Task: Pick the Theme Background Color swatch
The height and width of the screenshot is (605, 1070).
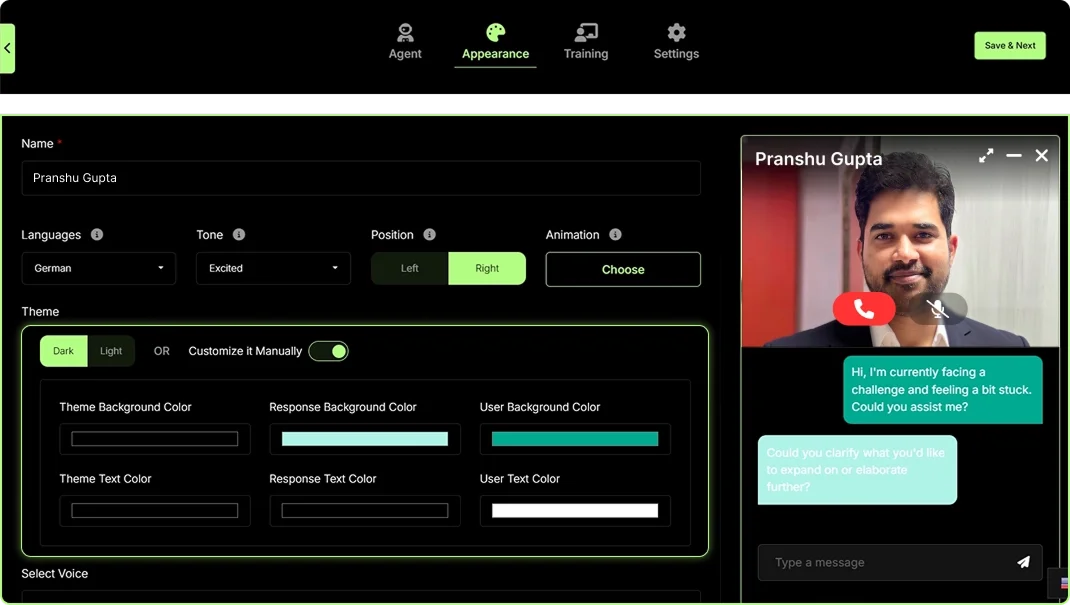Action: tap(155, 439)
